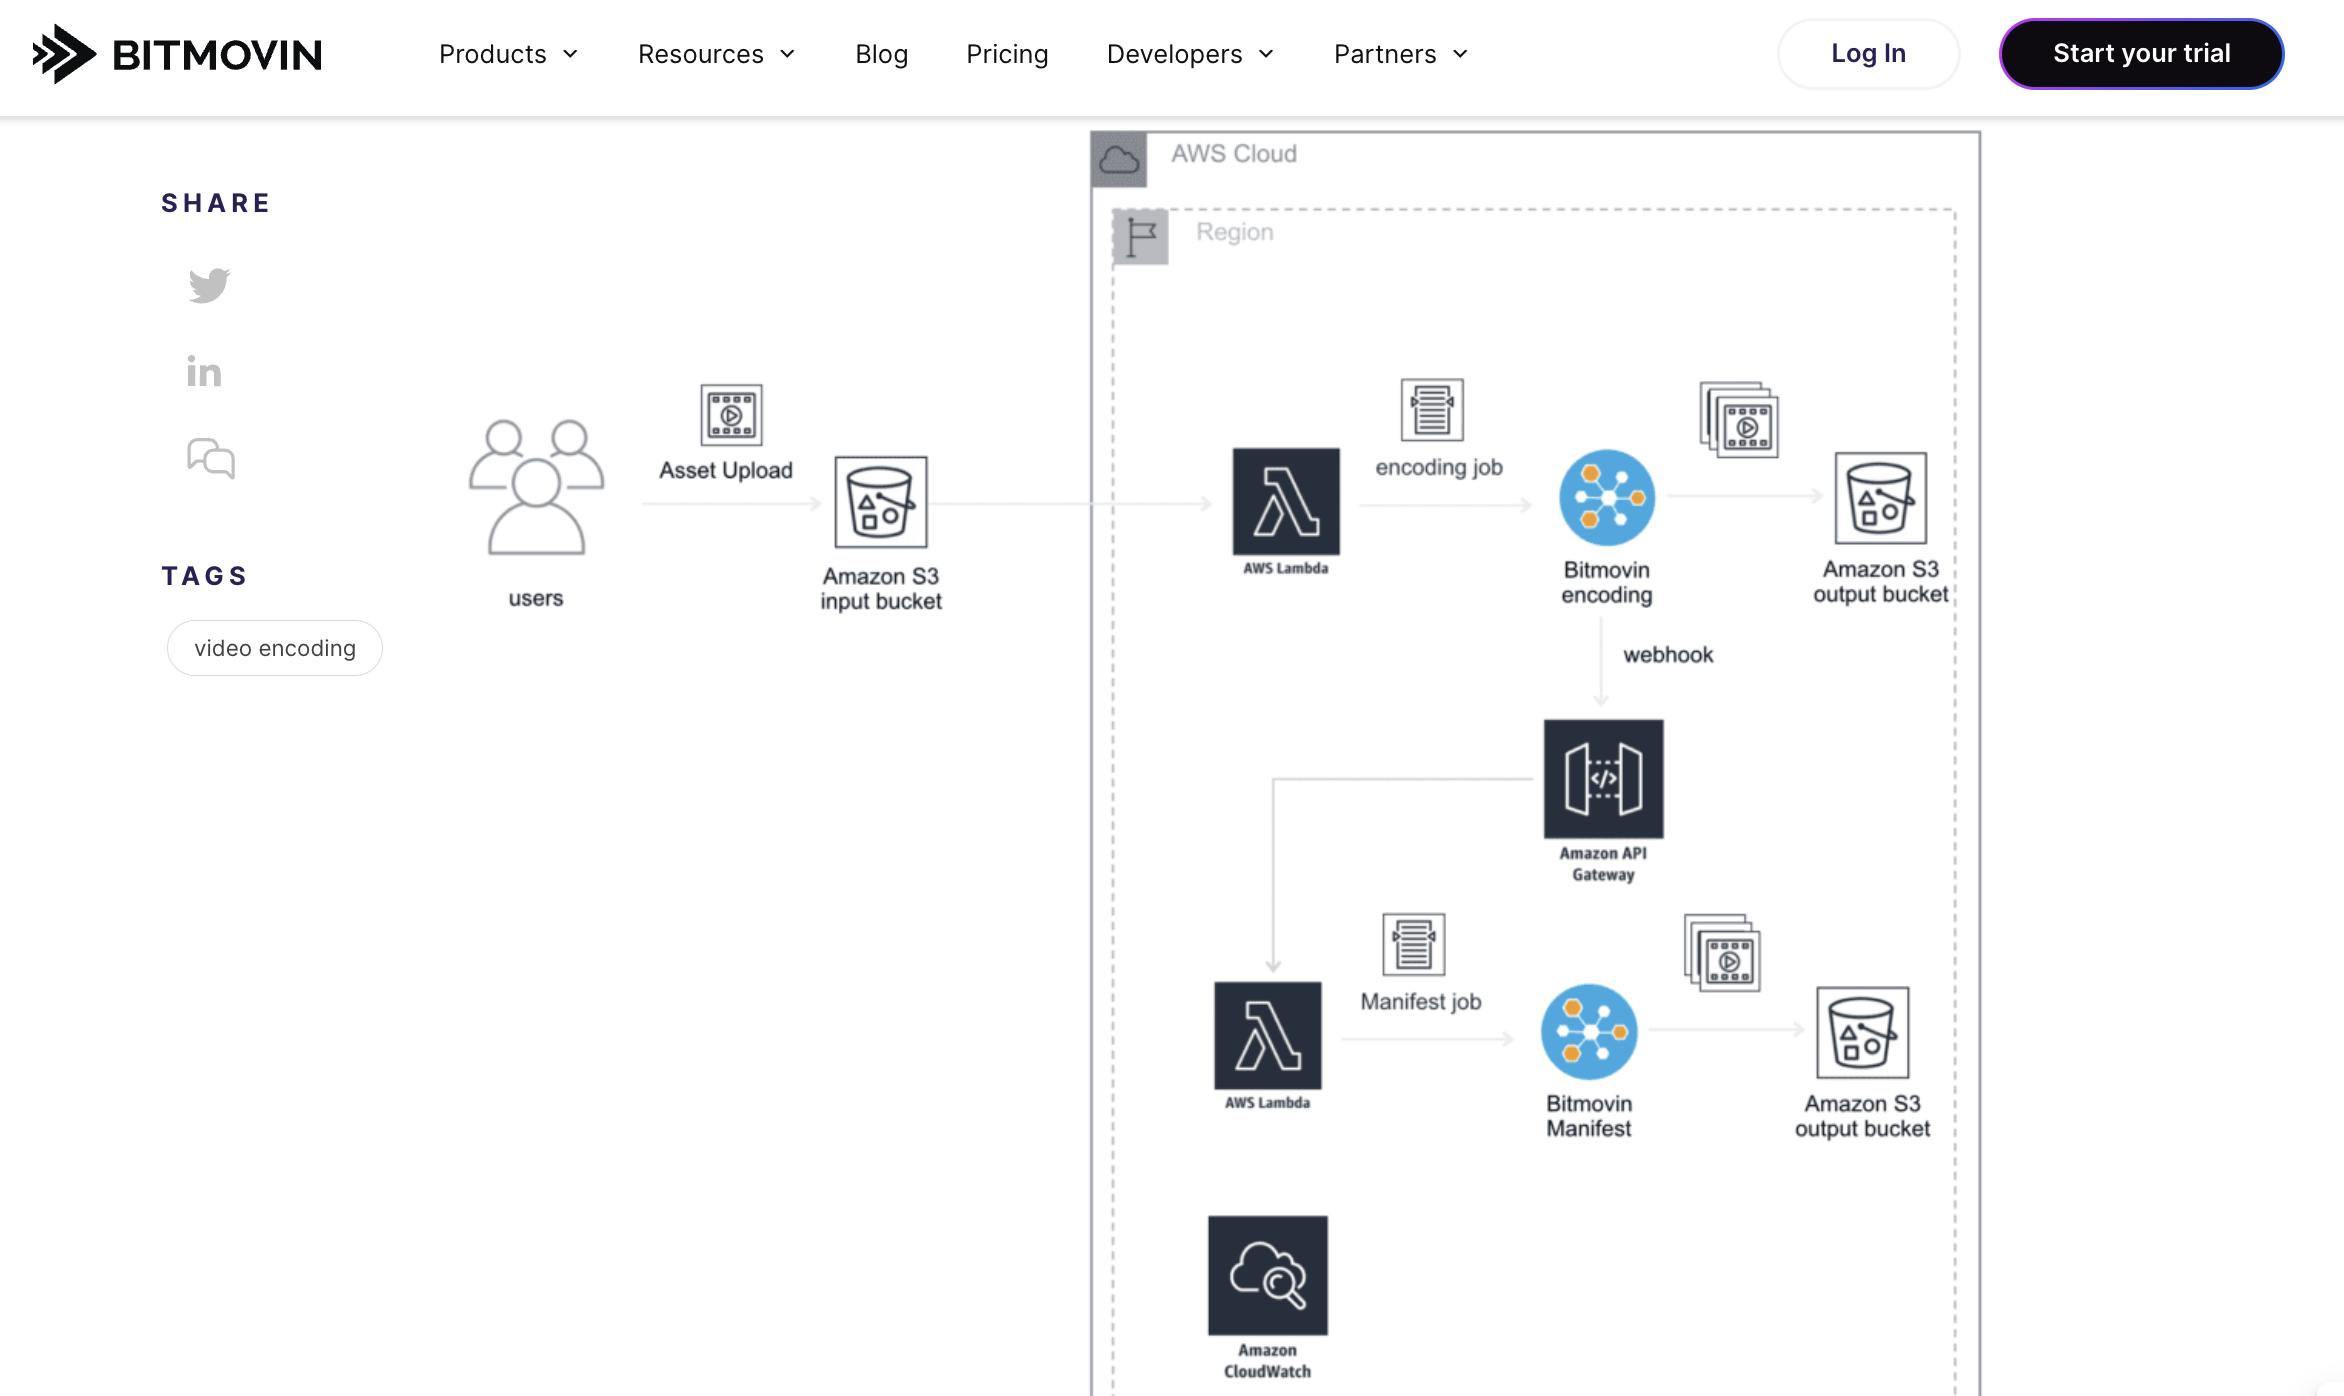Click the Bitmovin logo in the header
The width and height of the screenshot is (2344, 1396).
pyautogui.click(x=177, y=54)
